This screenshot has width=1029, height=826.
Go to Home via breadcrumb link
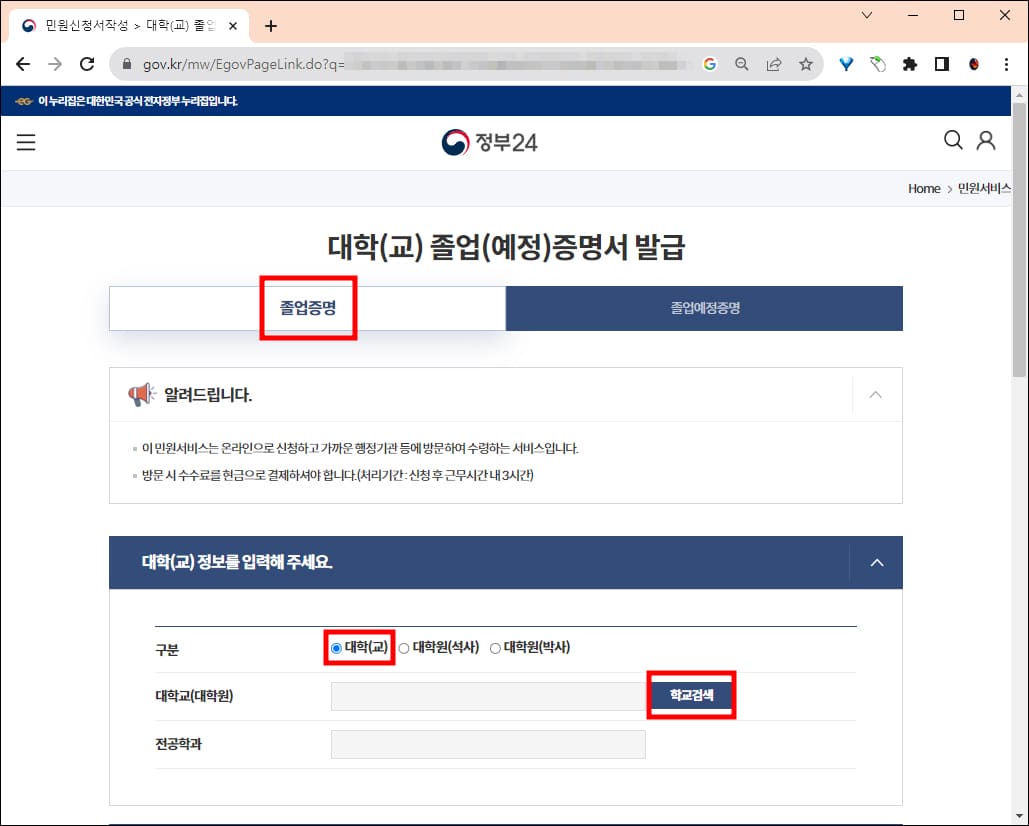coord(923,188)
